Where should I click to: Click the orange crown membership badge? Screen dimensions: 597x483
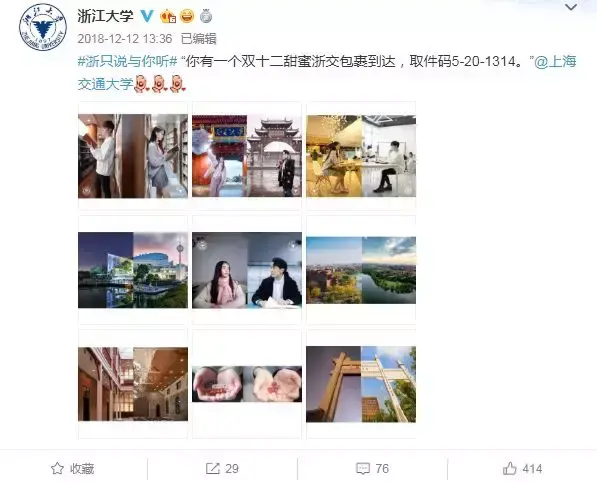168,16
